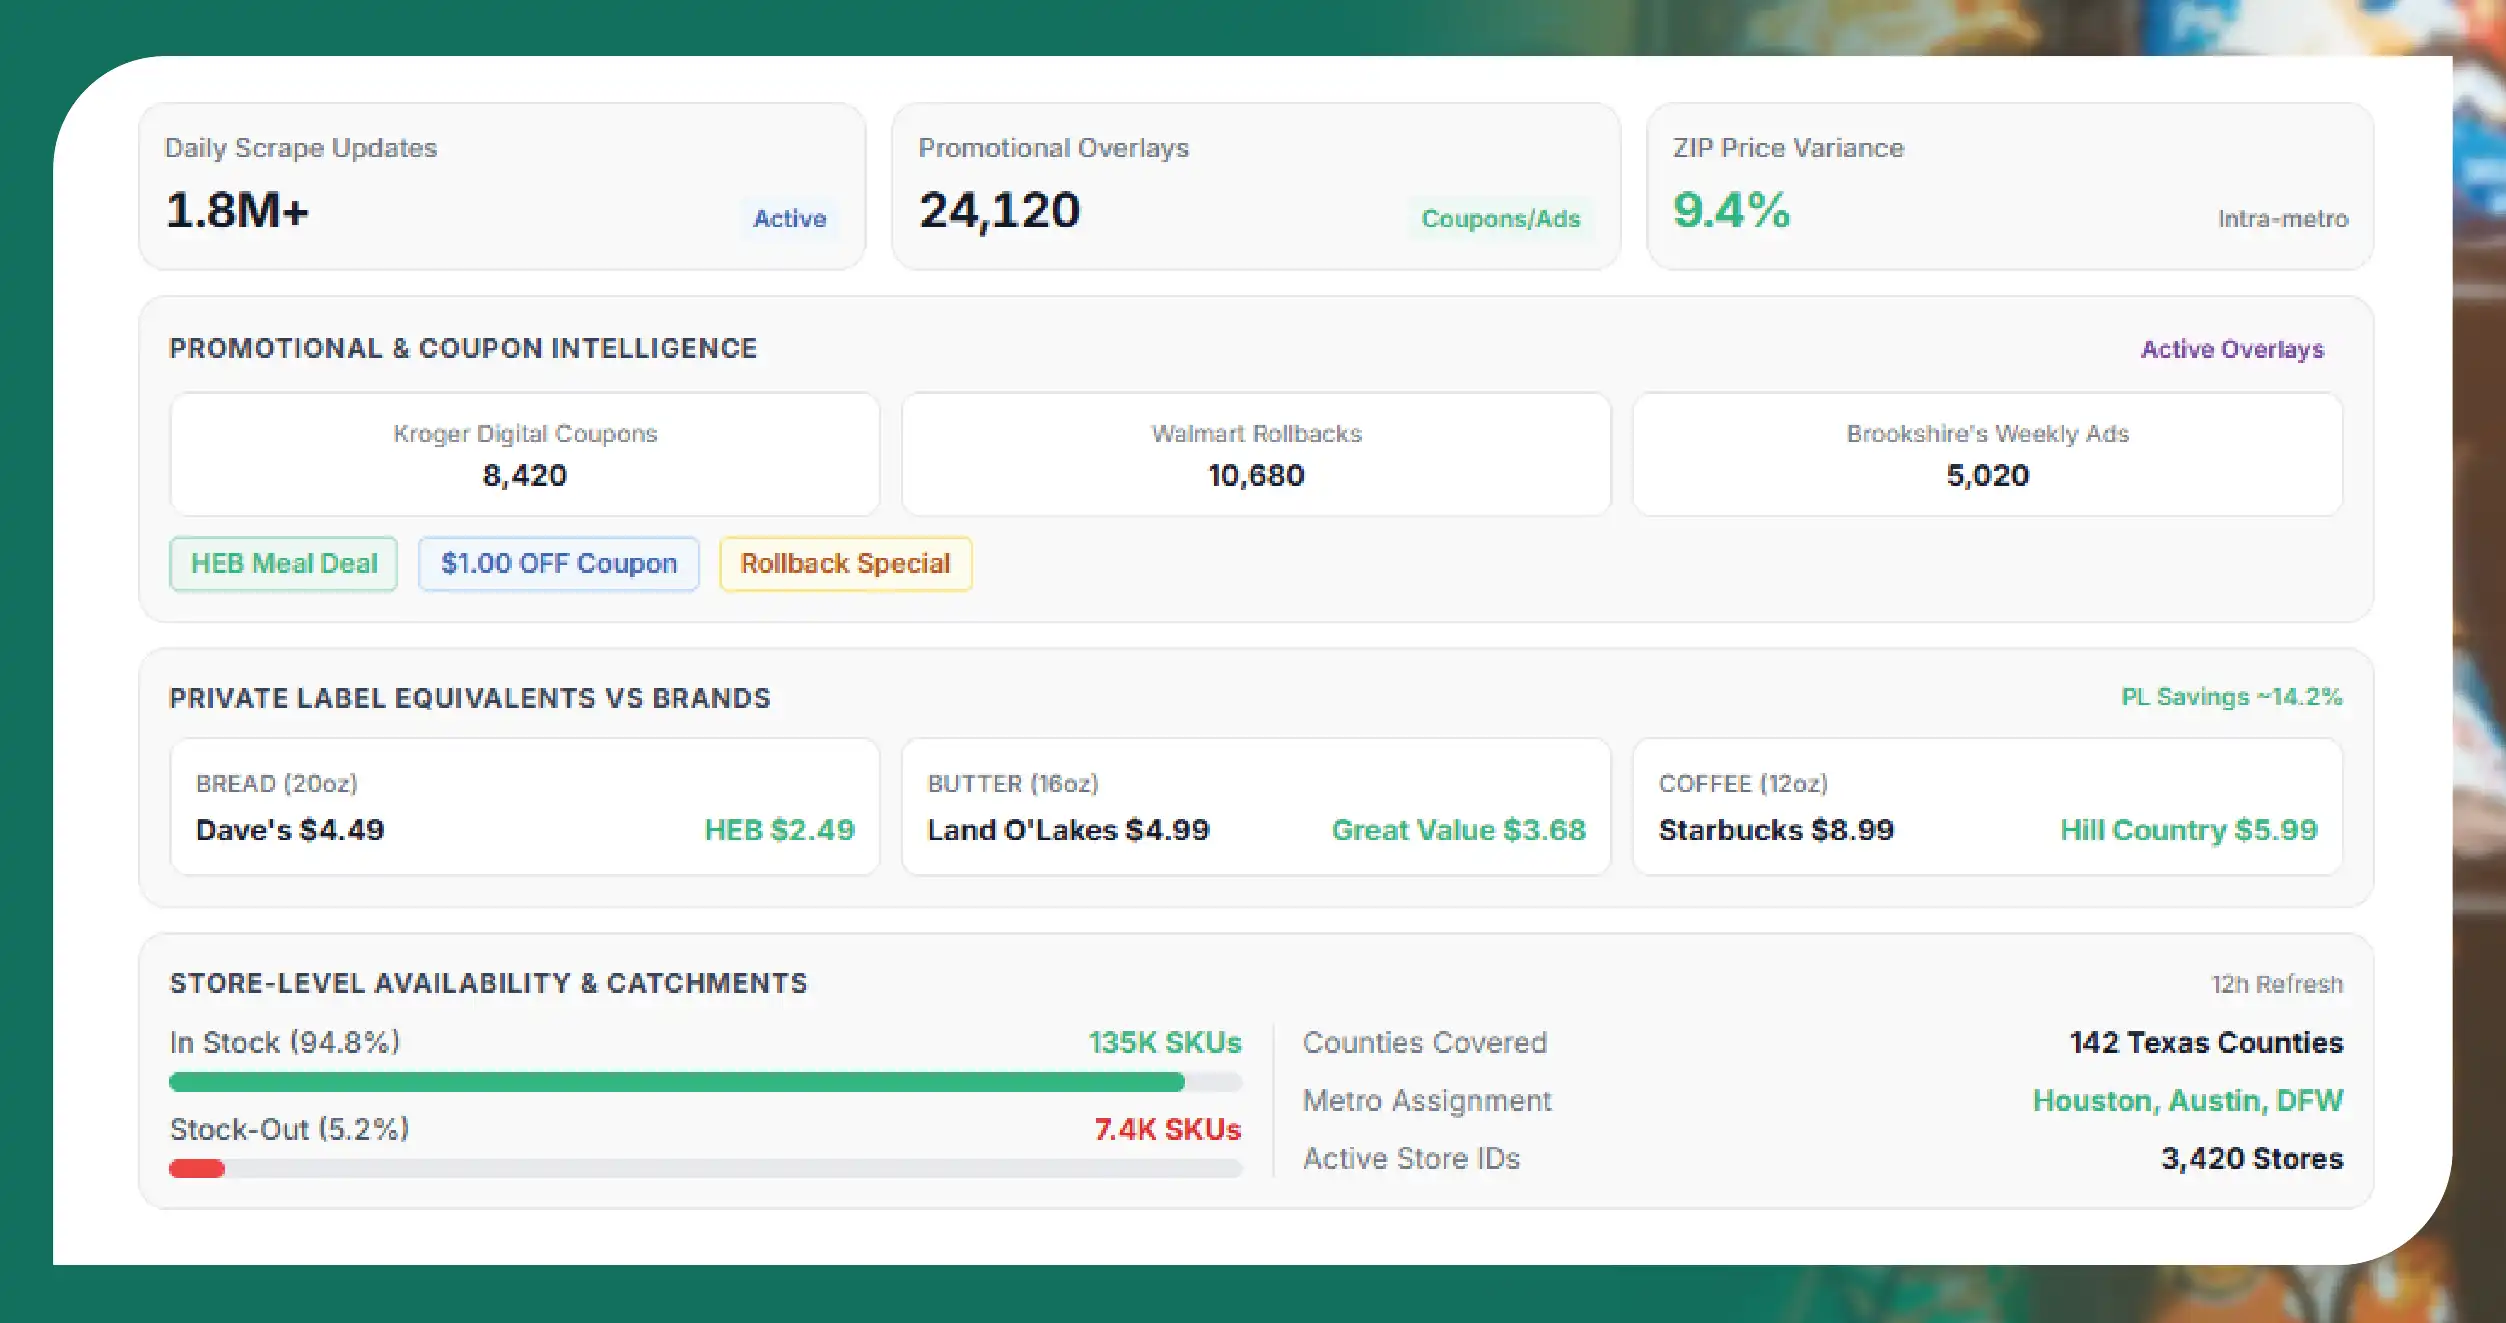Open the Walmart Rollbacks card
2506x1323 pixels.
tap(1256, 454)
